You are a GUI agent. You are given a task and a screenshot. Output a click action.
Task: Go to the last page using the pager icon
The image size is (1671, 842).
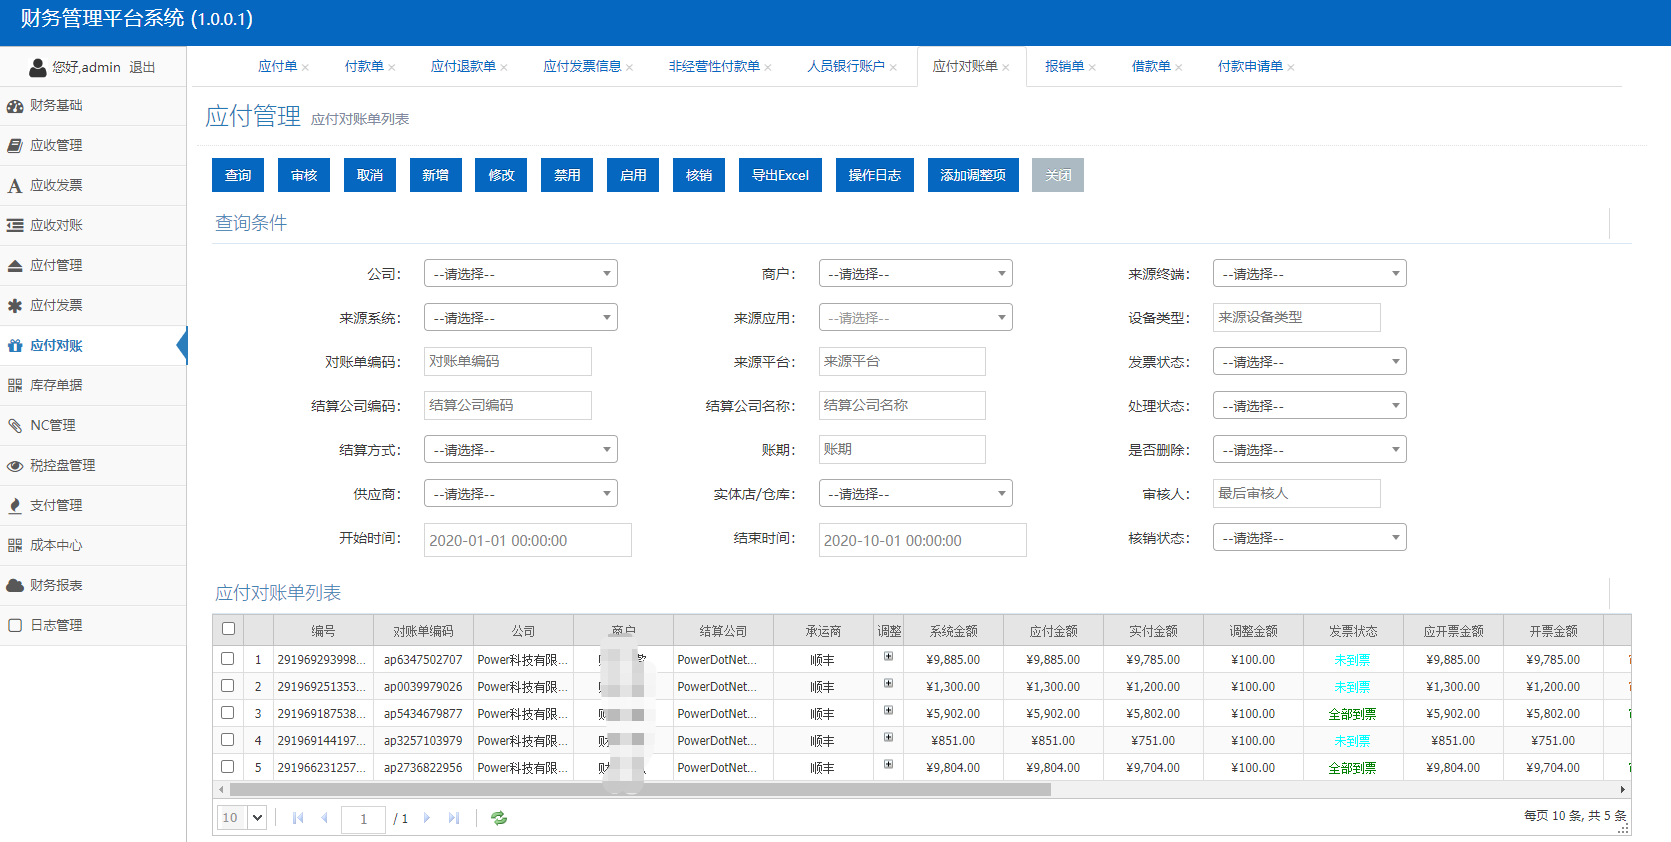454,818
